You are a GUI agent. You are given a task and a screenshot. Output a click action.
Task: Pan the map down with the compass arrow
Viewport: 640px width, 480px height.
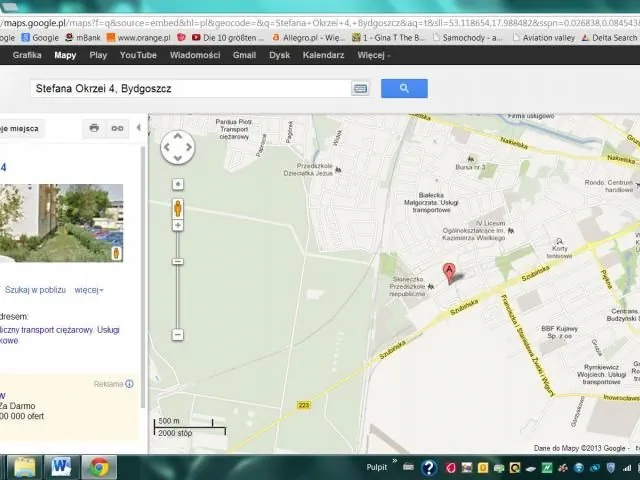[178, 158]
